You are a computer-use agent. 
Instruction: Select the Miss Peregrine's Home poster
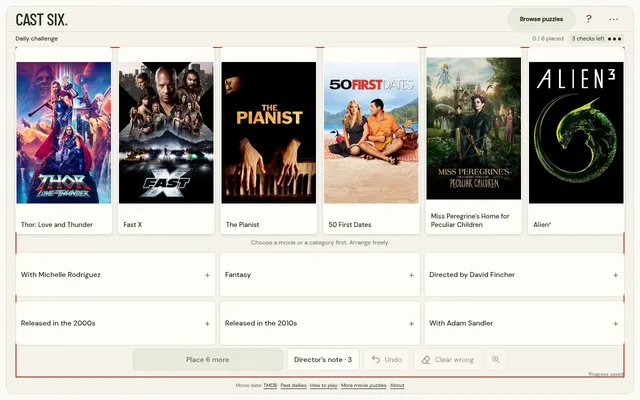coord(473,129)
